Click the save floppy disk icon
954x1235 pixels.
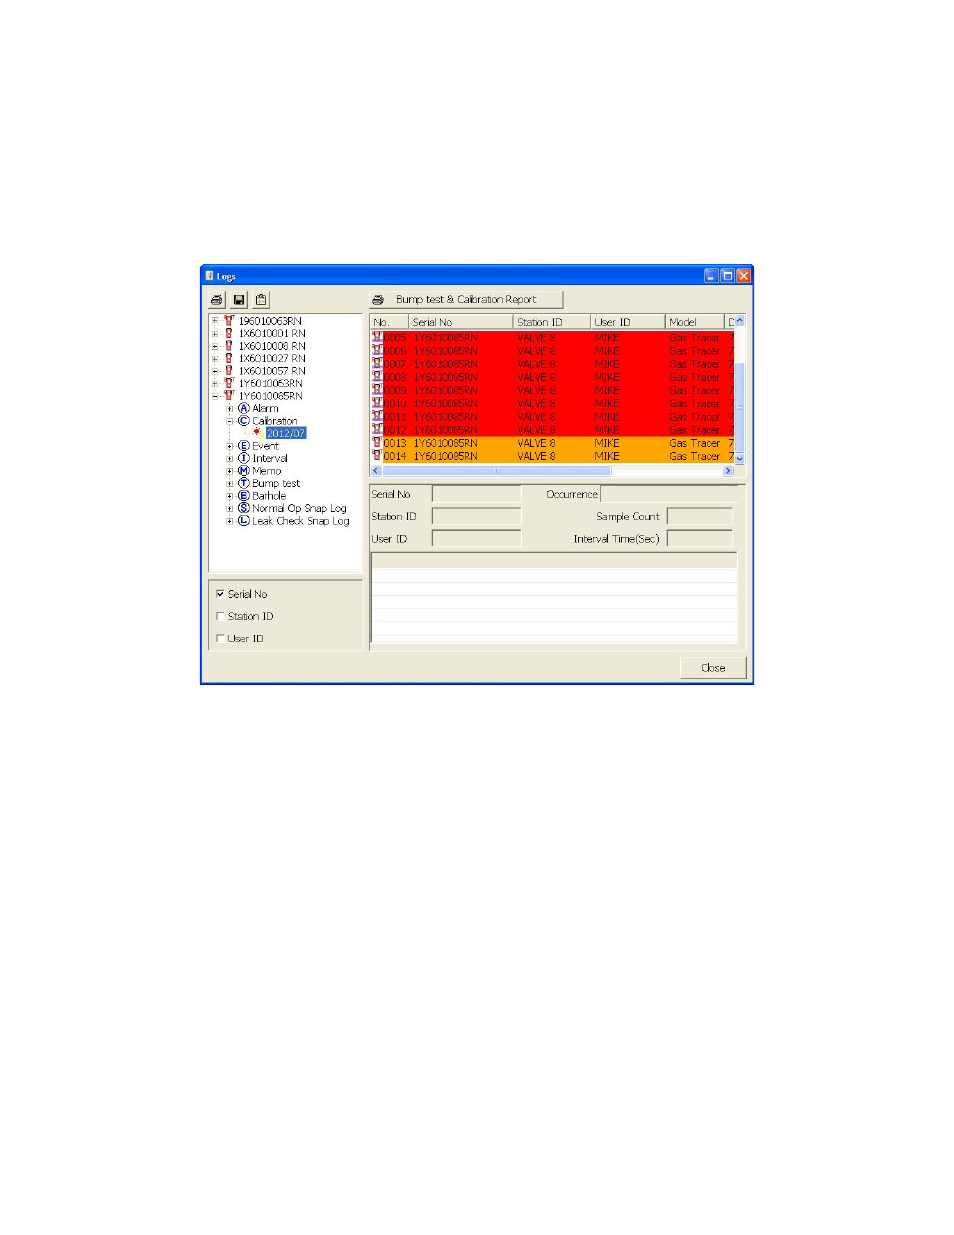239,300
